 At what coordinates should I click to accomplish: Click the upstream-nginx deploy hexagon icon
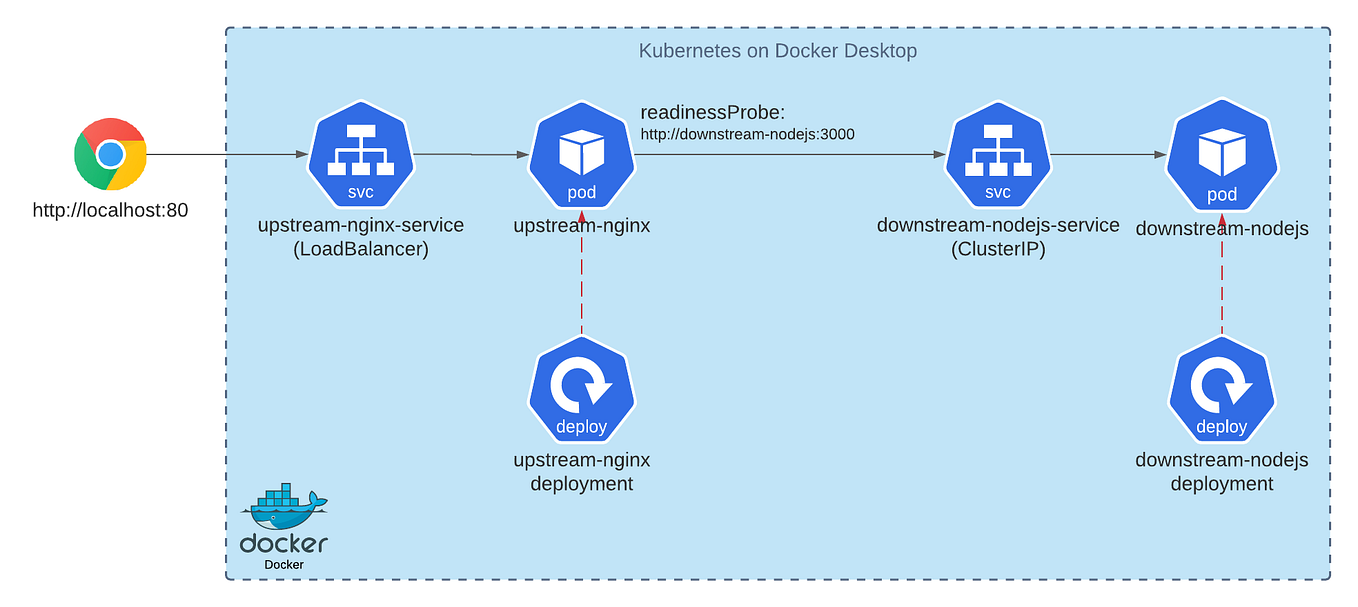click(x=581, y=389)
